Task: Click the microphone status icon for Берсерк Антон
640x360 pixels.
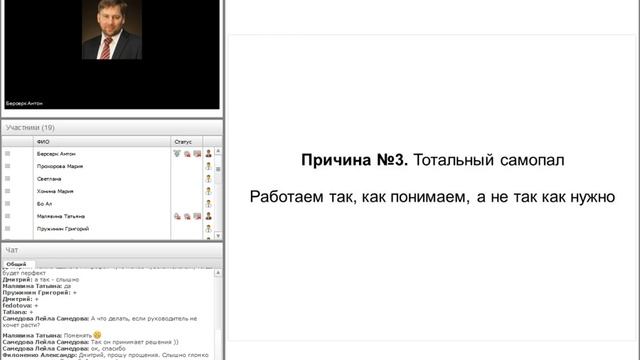Action: coord(177,153)
